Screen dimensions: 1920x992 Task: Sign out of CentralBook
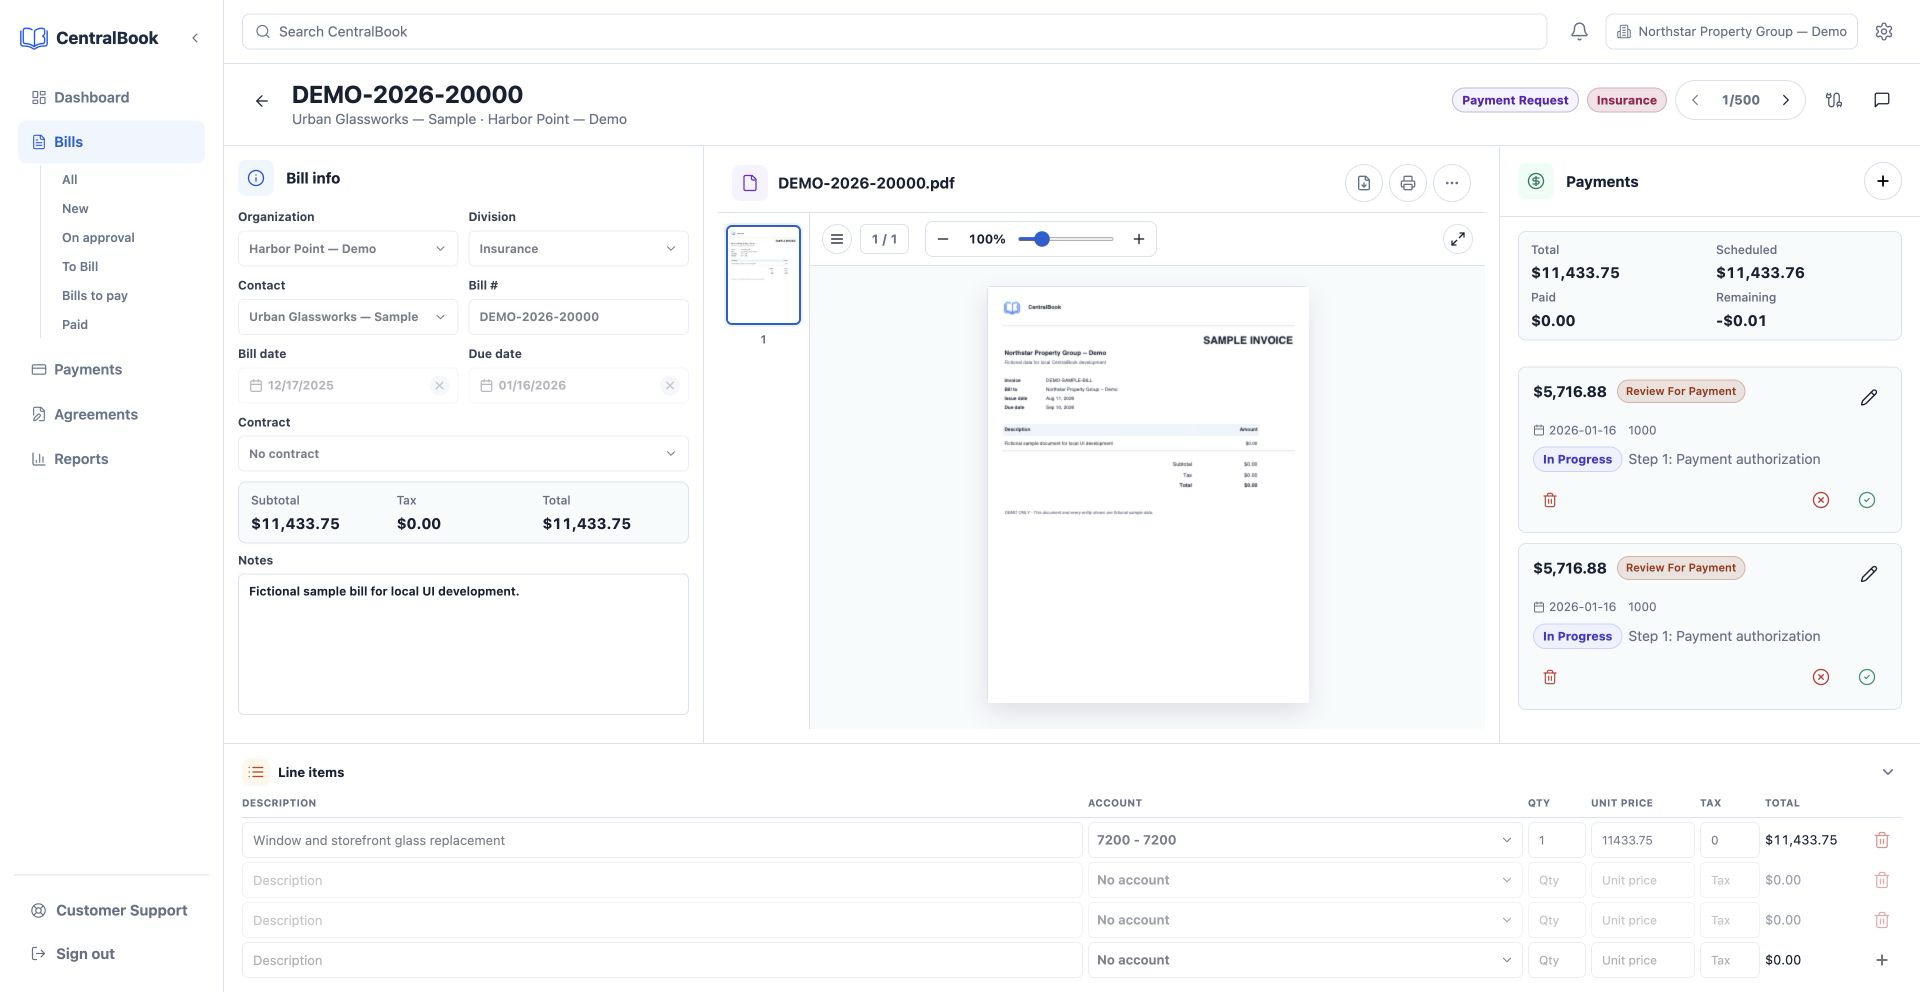click(111, 954)
